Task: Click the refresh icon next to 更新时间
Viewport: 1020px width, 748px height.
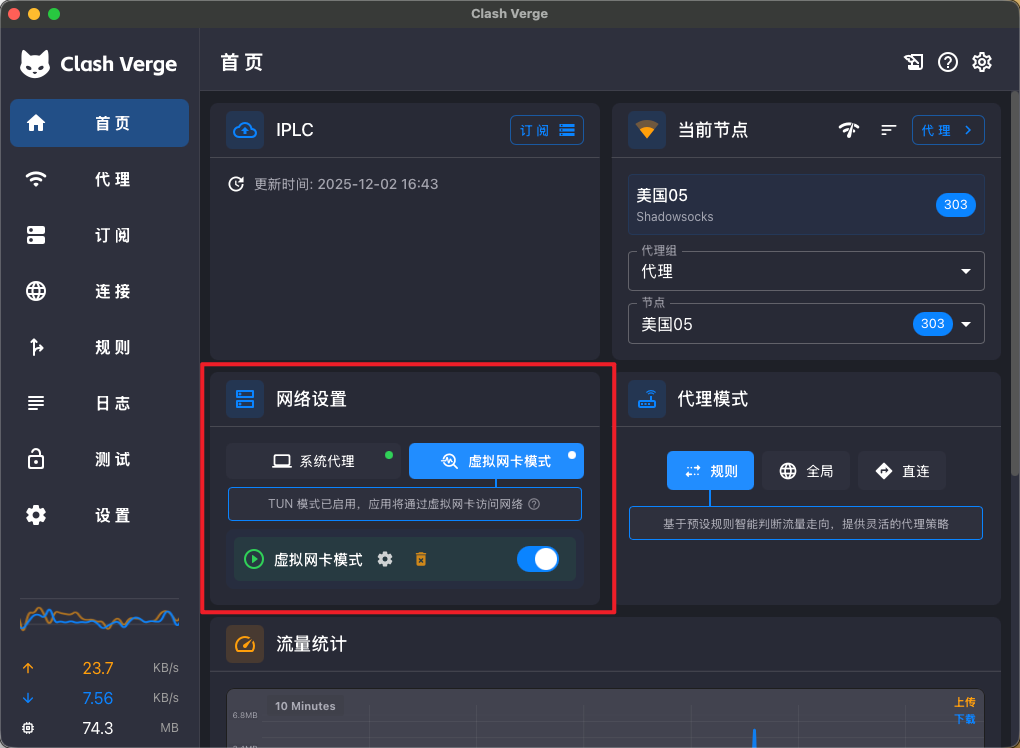Action: (x=236, y=184)
